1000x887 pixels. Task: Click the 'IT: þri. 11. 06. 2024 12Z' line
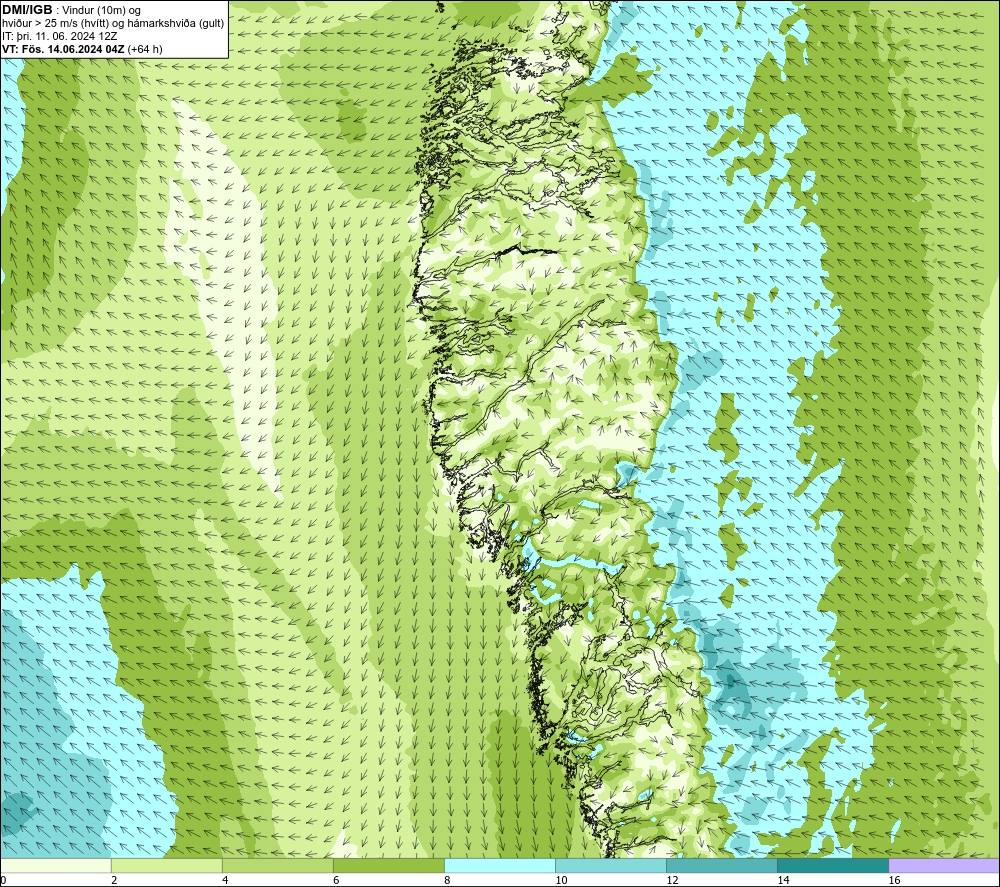(x=58, y=36)
